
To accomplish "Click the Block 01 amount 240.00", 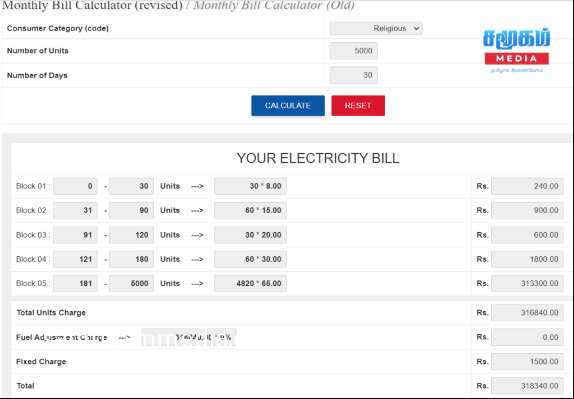I will pos(527,186).
